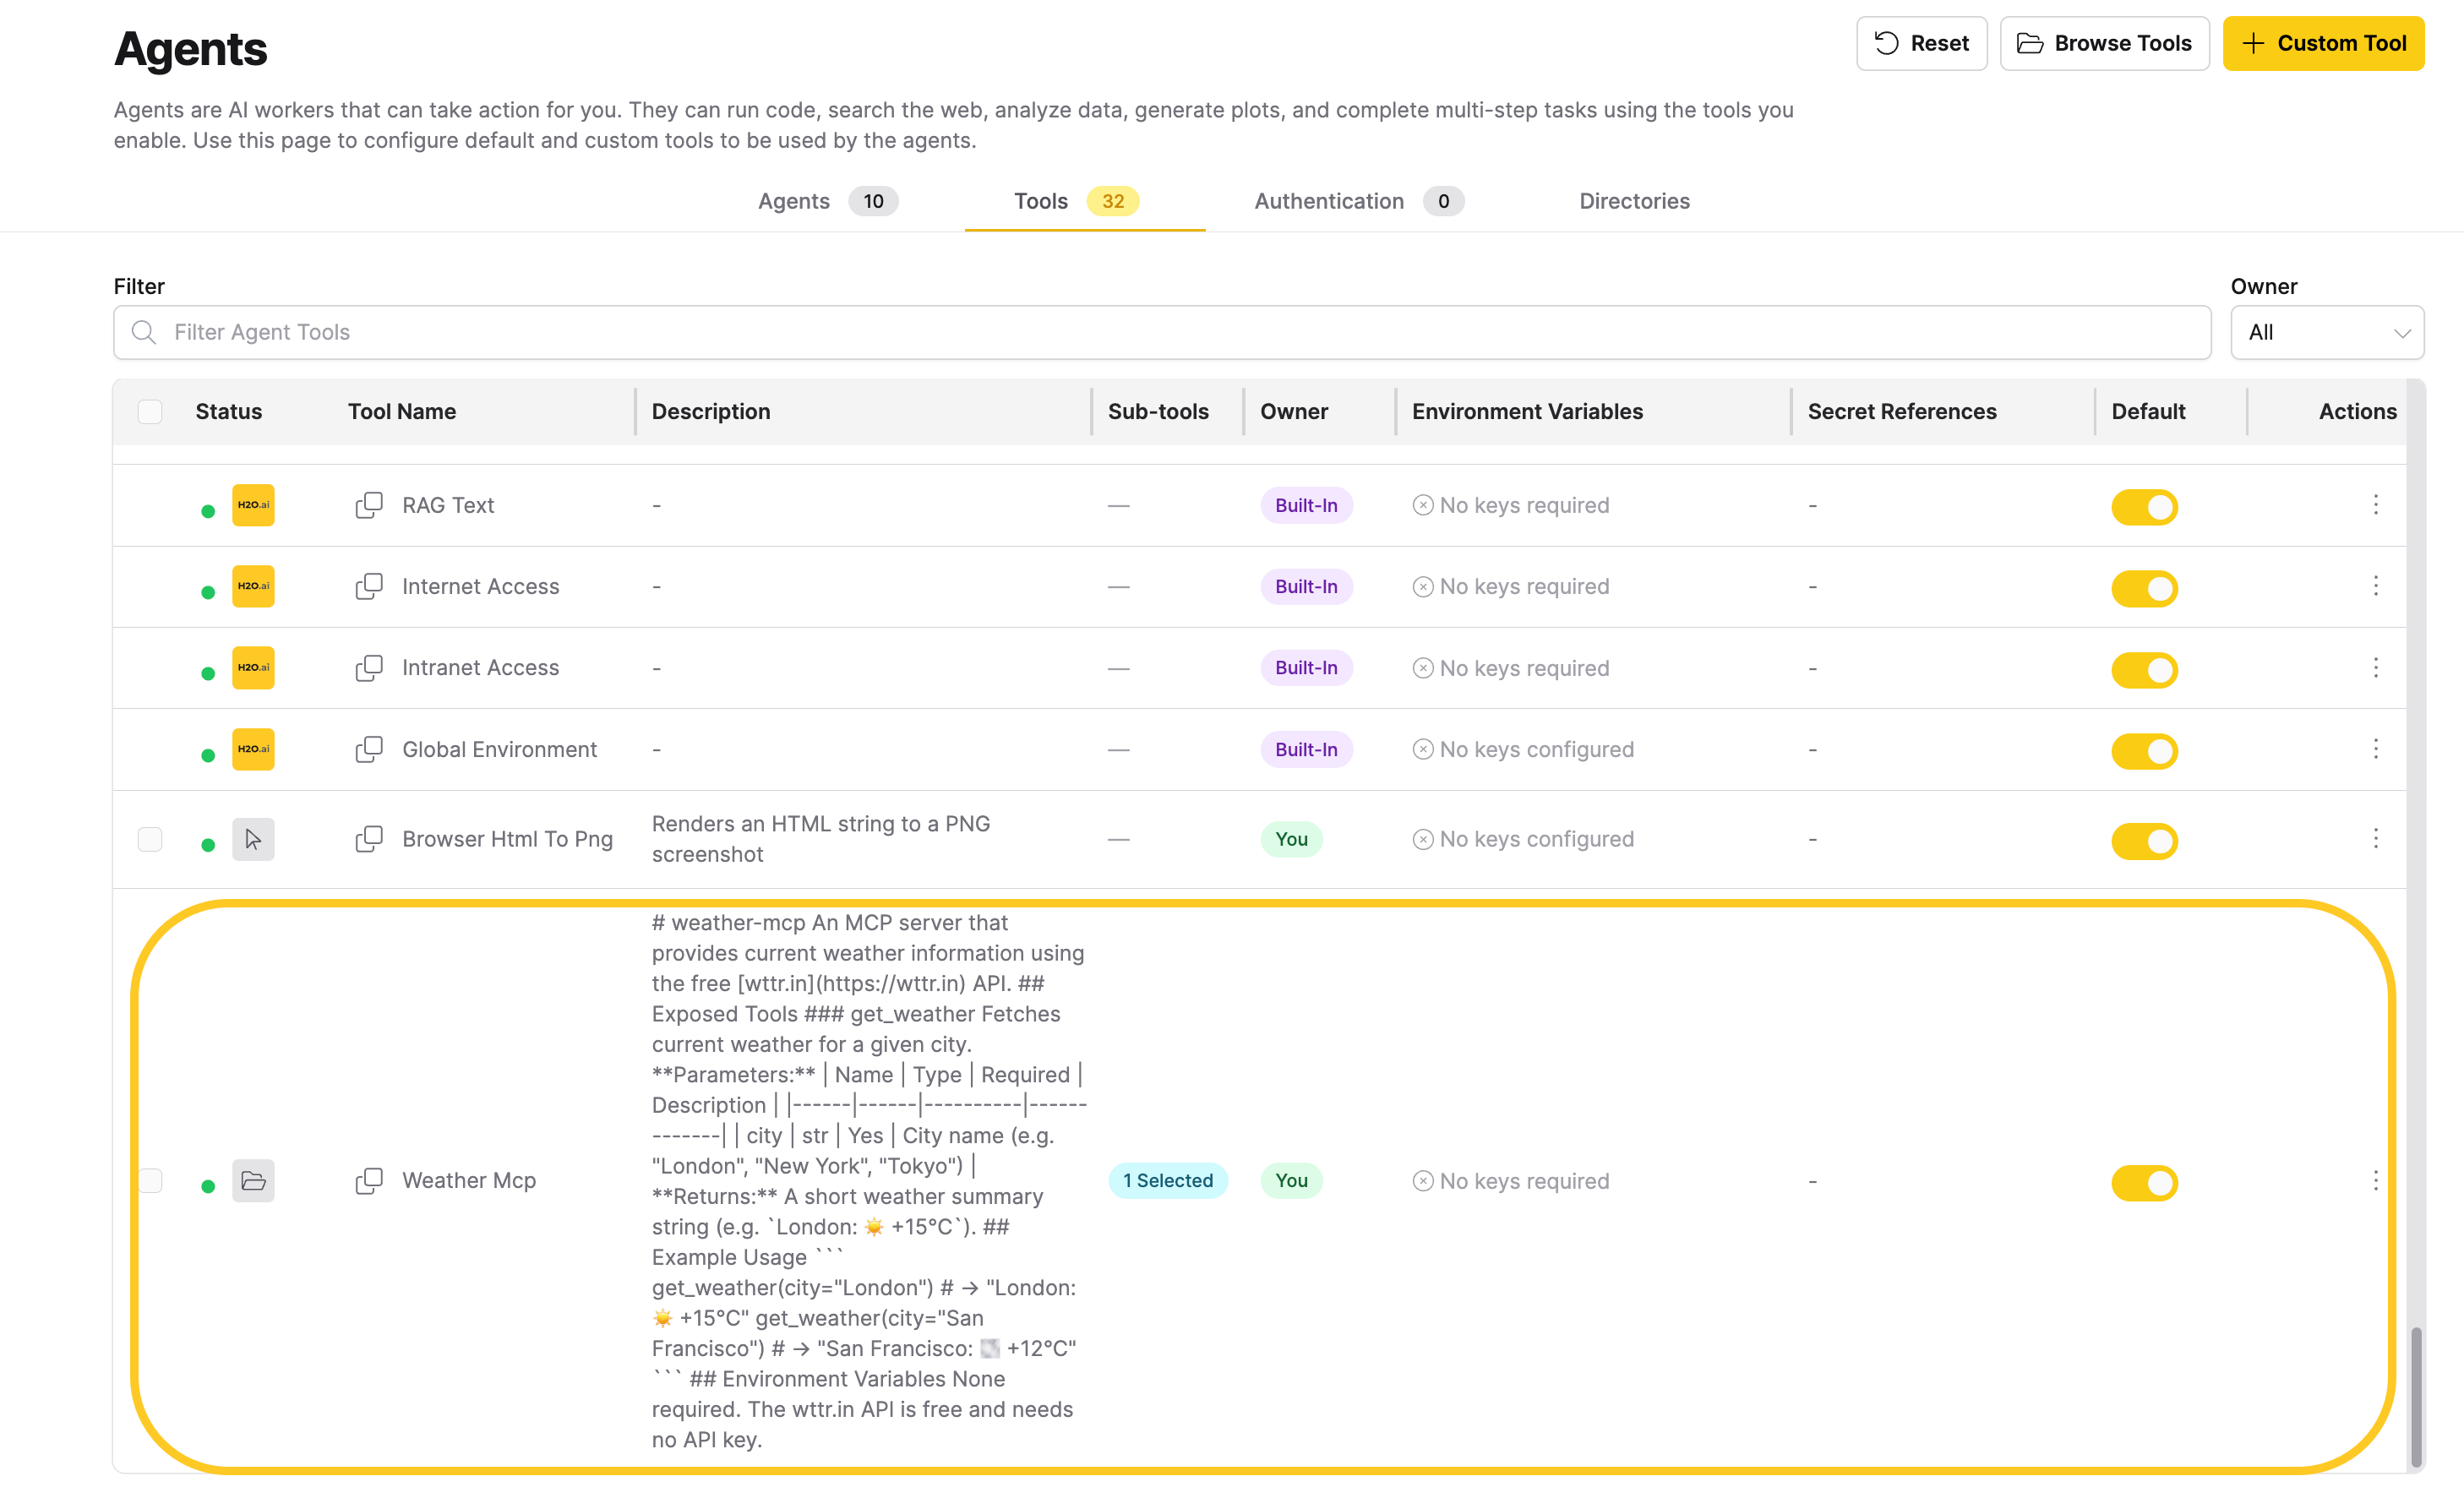Click the cursor icon in Browser Html To Png row

[x=253, y=839]
